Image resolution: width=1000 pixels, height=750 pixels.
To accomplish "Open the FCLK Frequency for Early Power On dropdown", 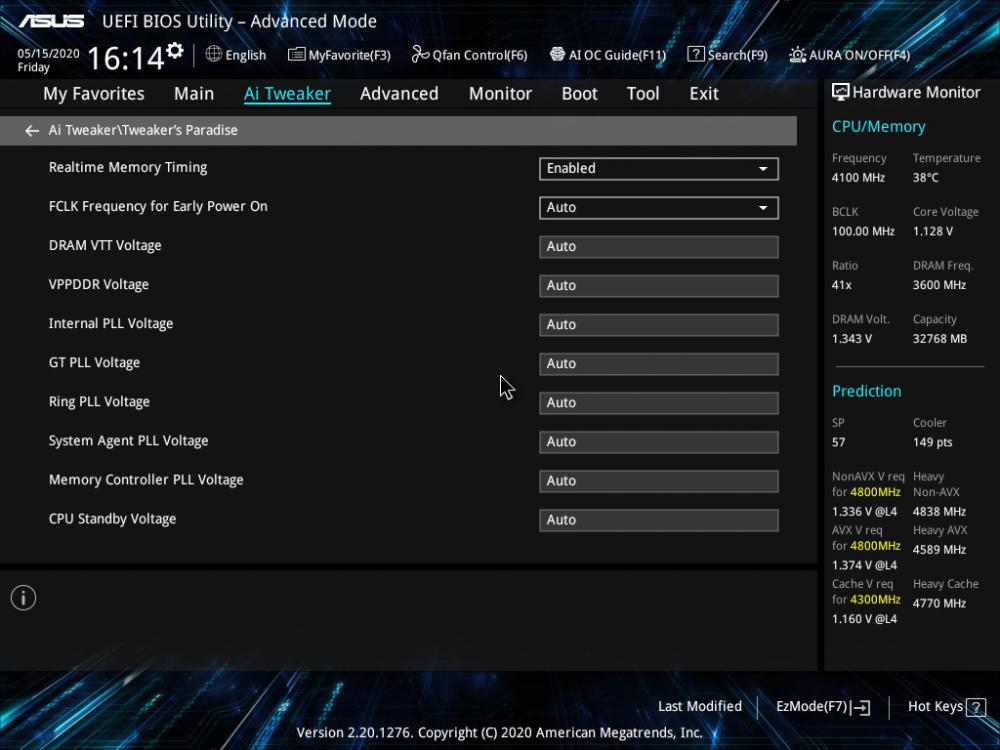I will tap(659, 207).
